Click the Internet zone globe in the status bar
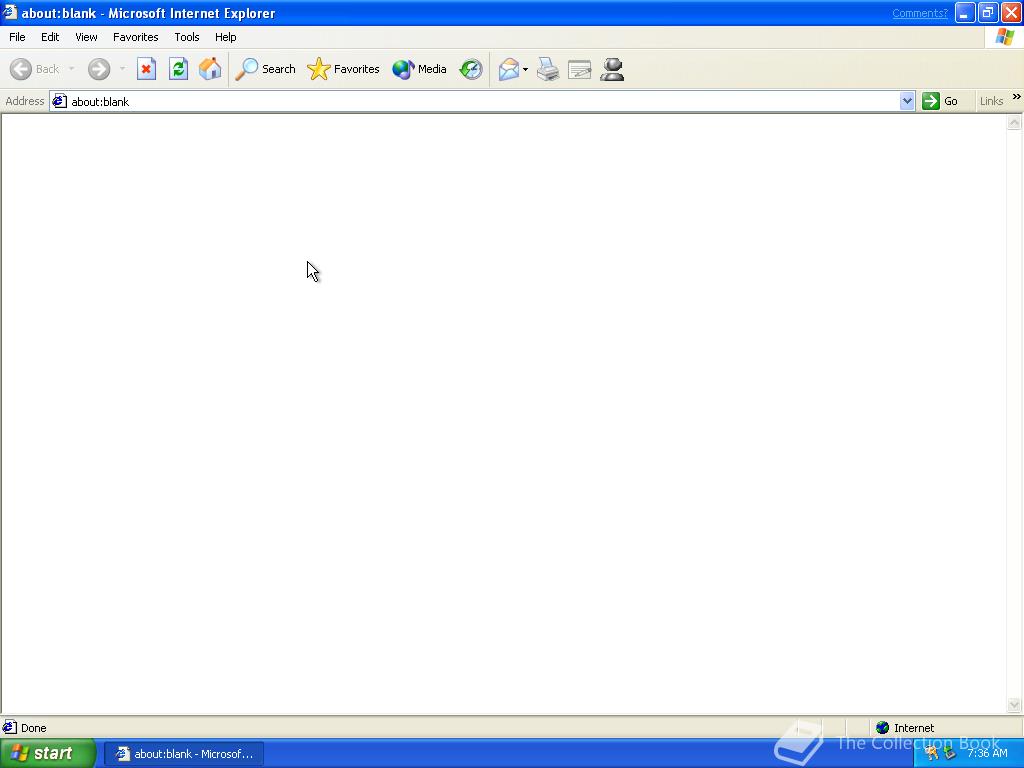Screen dimensions: 1024x768 coord(882,728)
